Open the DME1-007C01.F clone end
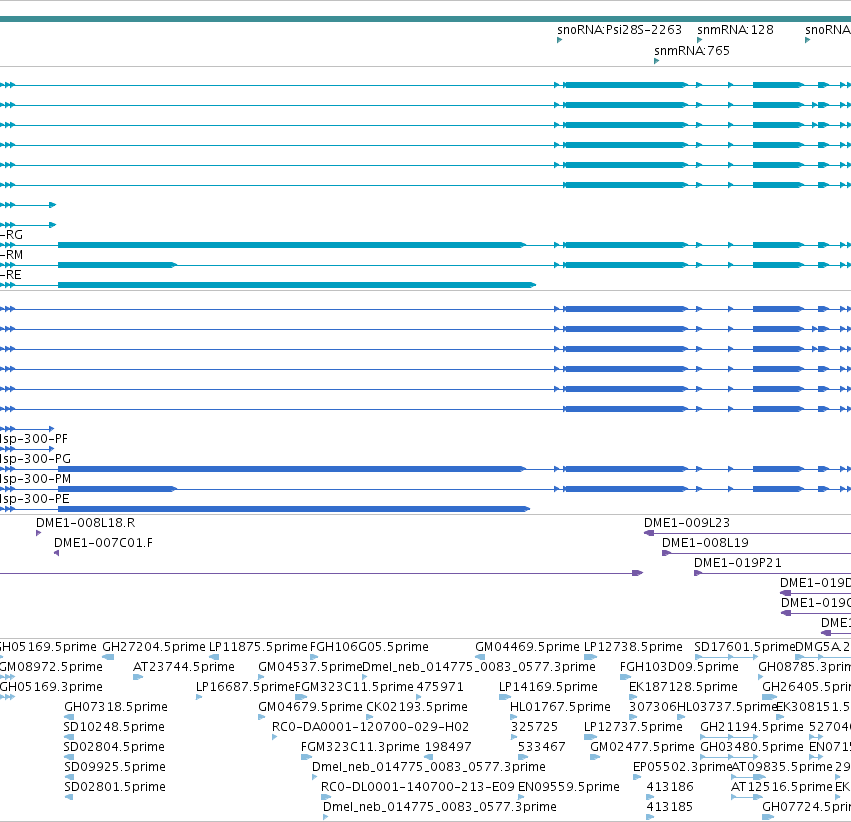 104,543
